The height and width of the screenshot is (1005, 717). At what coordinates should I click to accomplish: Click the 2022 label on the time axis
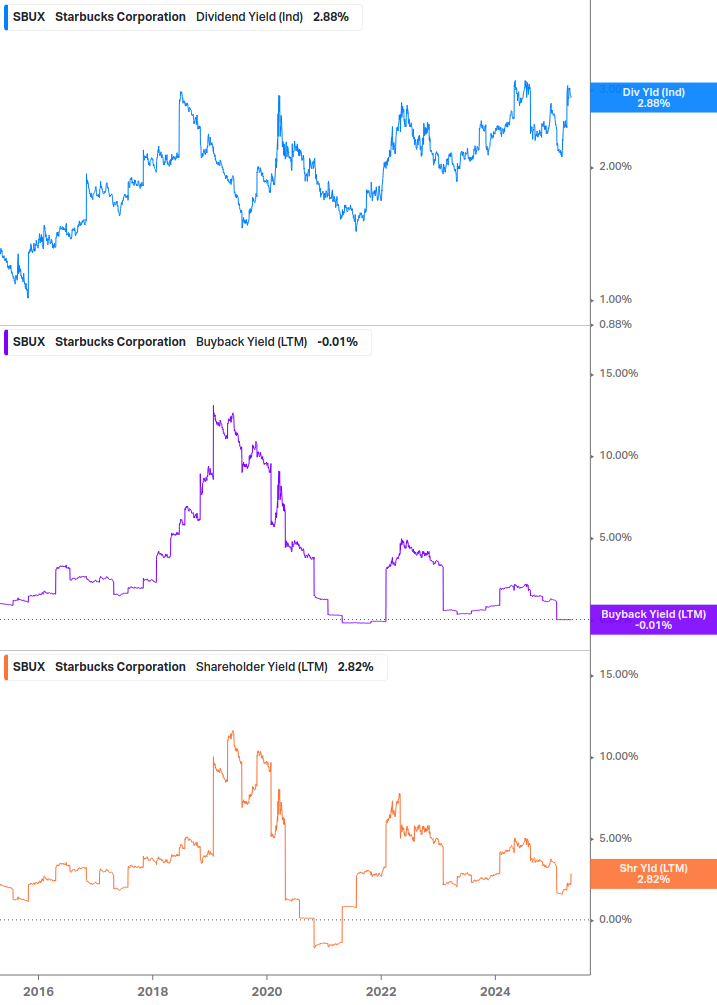tap(381, 992)
